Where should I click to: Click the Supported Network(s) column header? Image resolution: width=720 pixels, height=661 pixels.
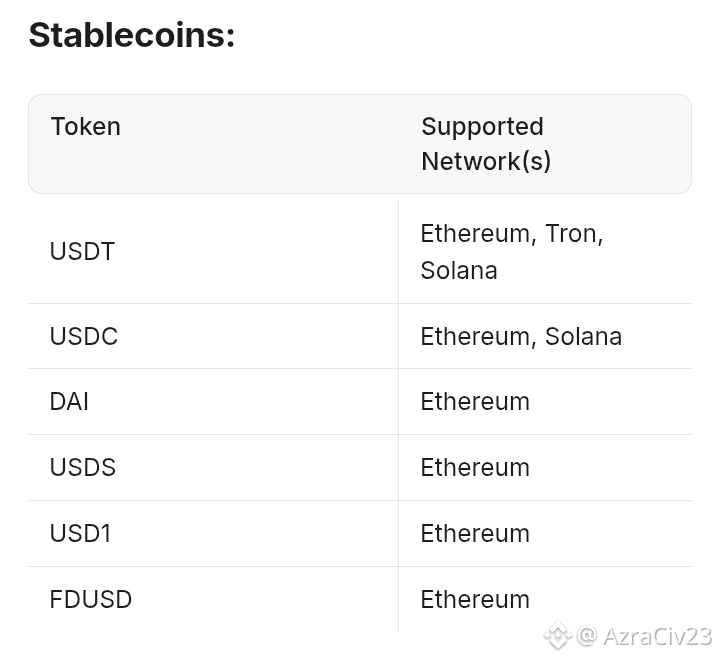(x=486, y=143)
